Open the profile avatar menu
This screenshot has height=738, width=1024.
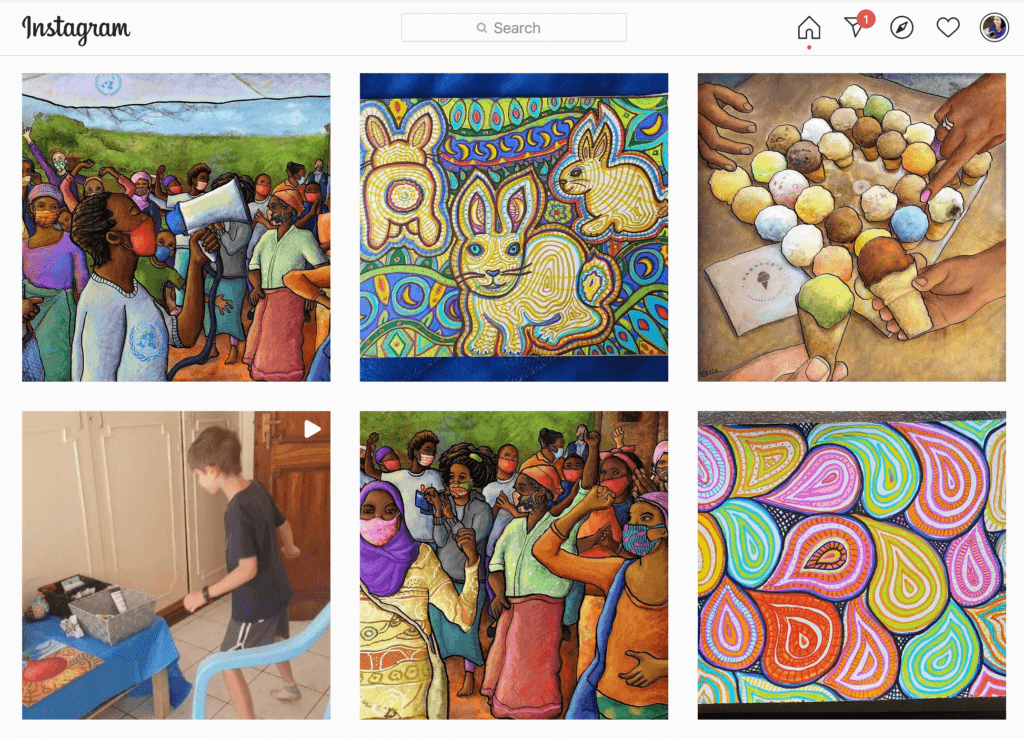[994, 27]
